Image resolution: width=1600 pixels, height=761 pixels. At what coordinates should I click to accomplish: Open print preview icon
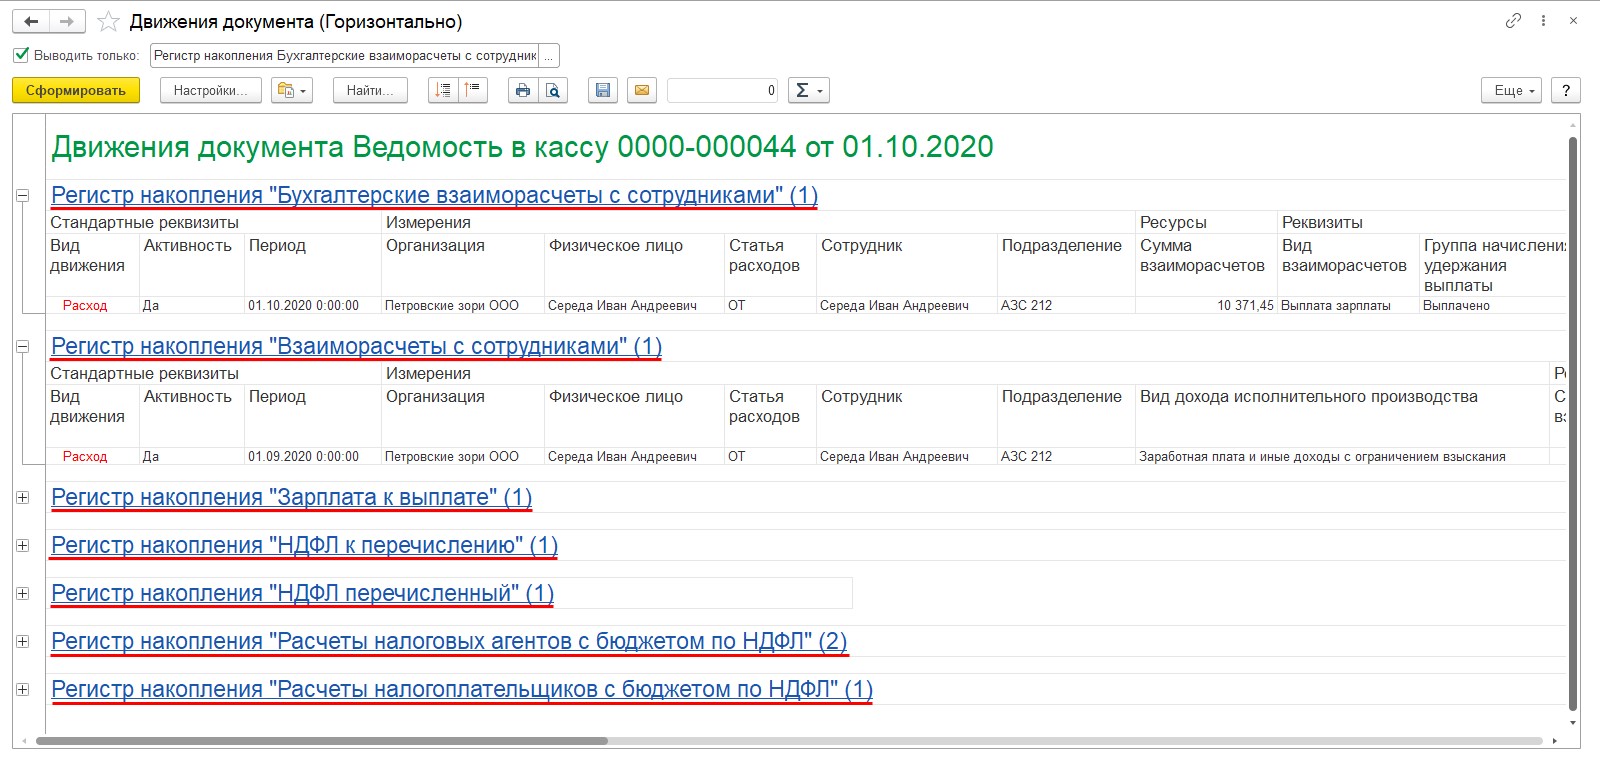tap(553, 90)
